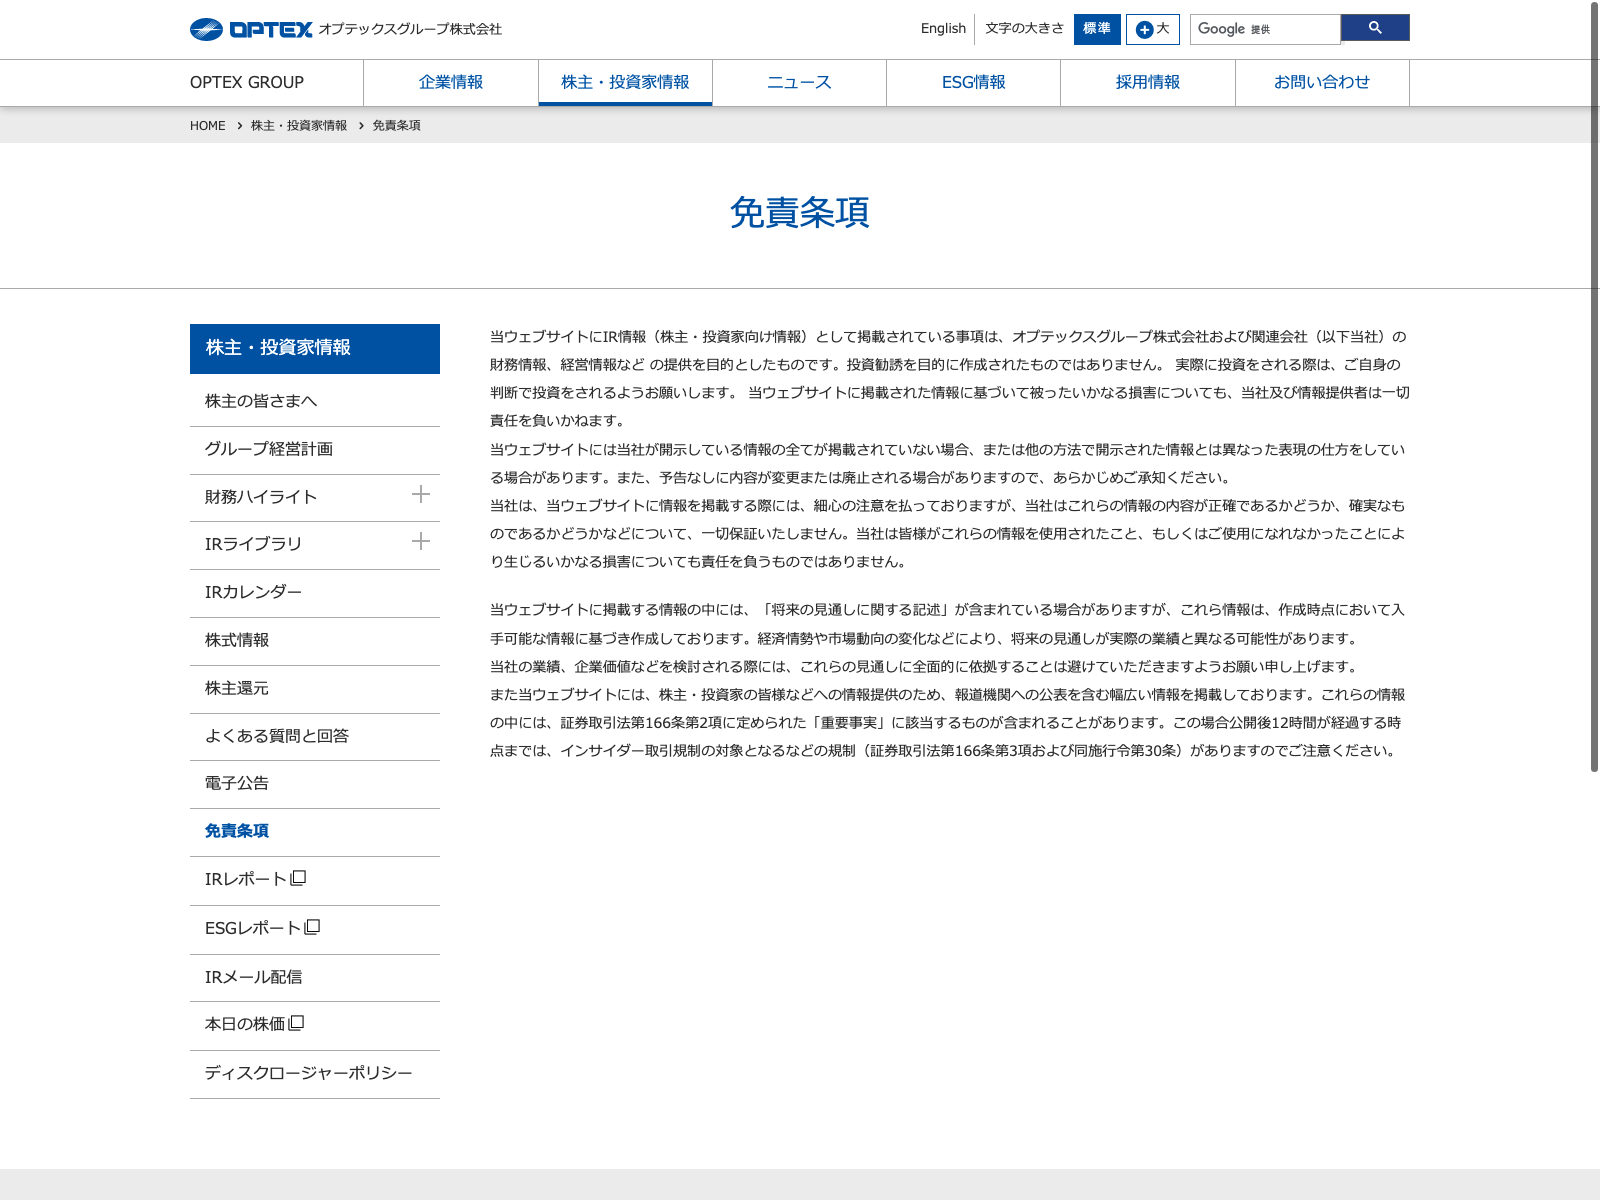The image size is (1600, 1200).
Task: Go to 採用情報 in the navigation
Action: click(1147, 83)
